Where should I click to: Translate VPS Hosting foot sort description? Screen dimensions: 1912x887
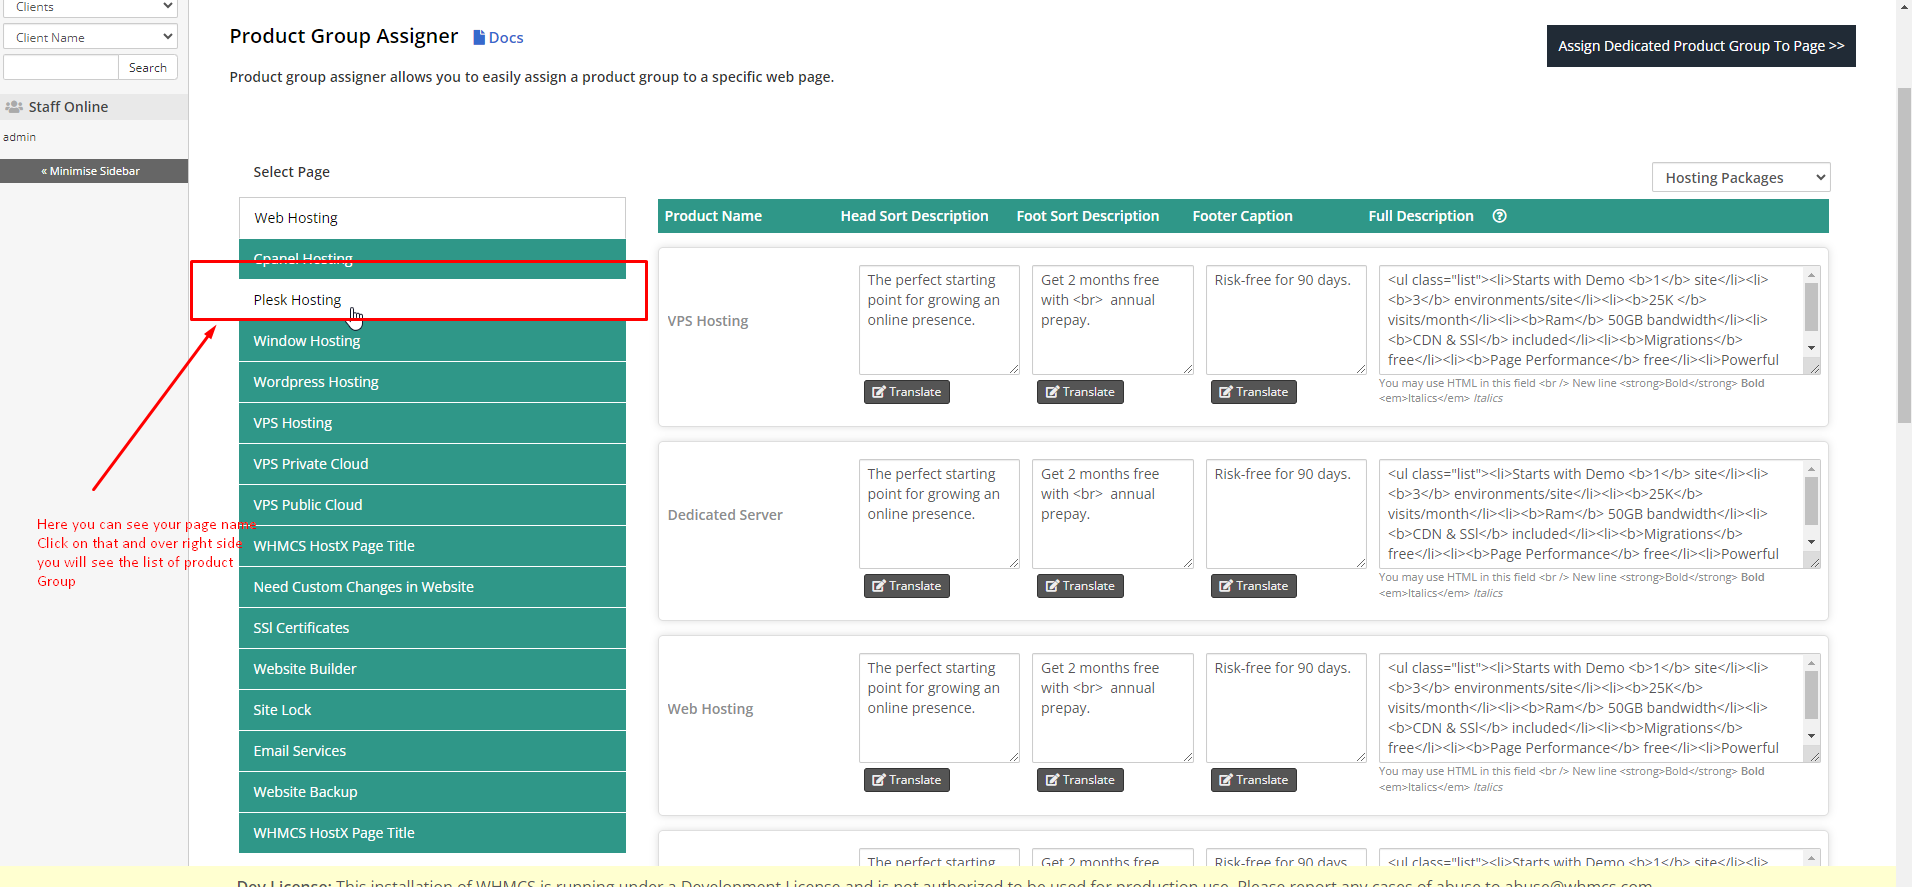click(1079, 392)
